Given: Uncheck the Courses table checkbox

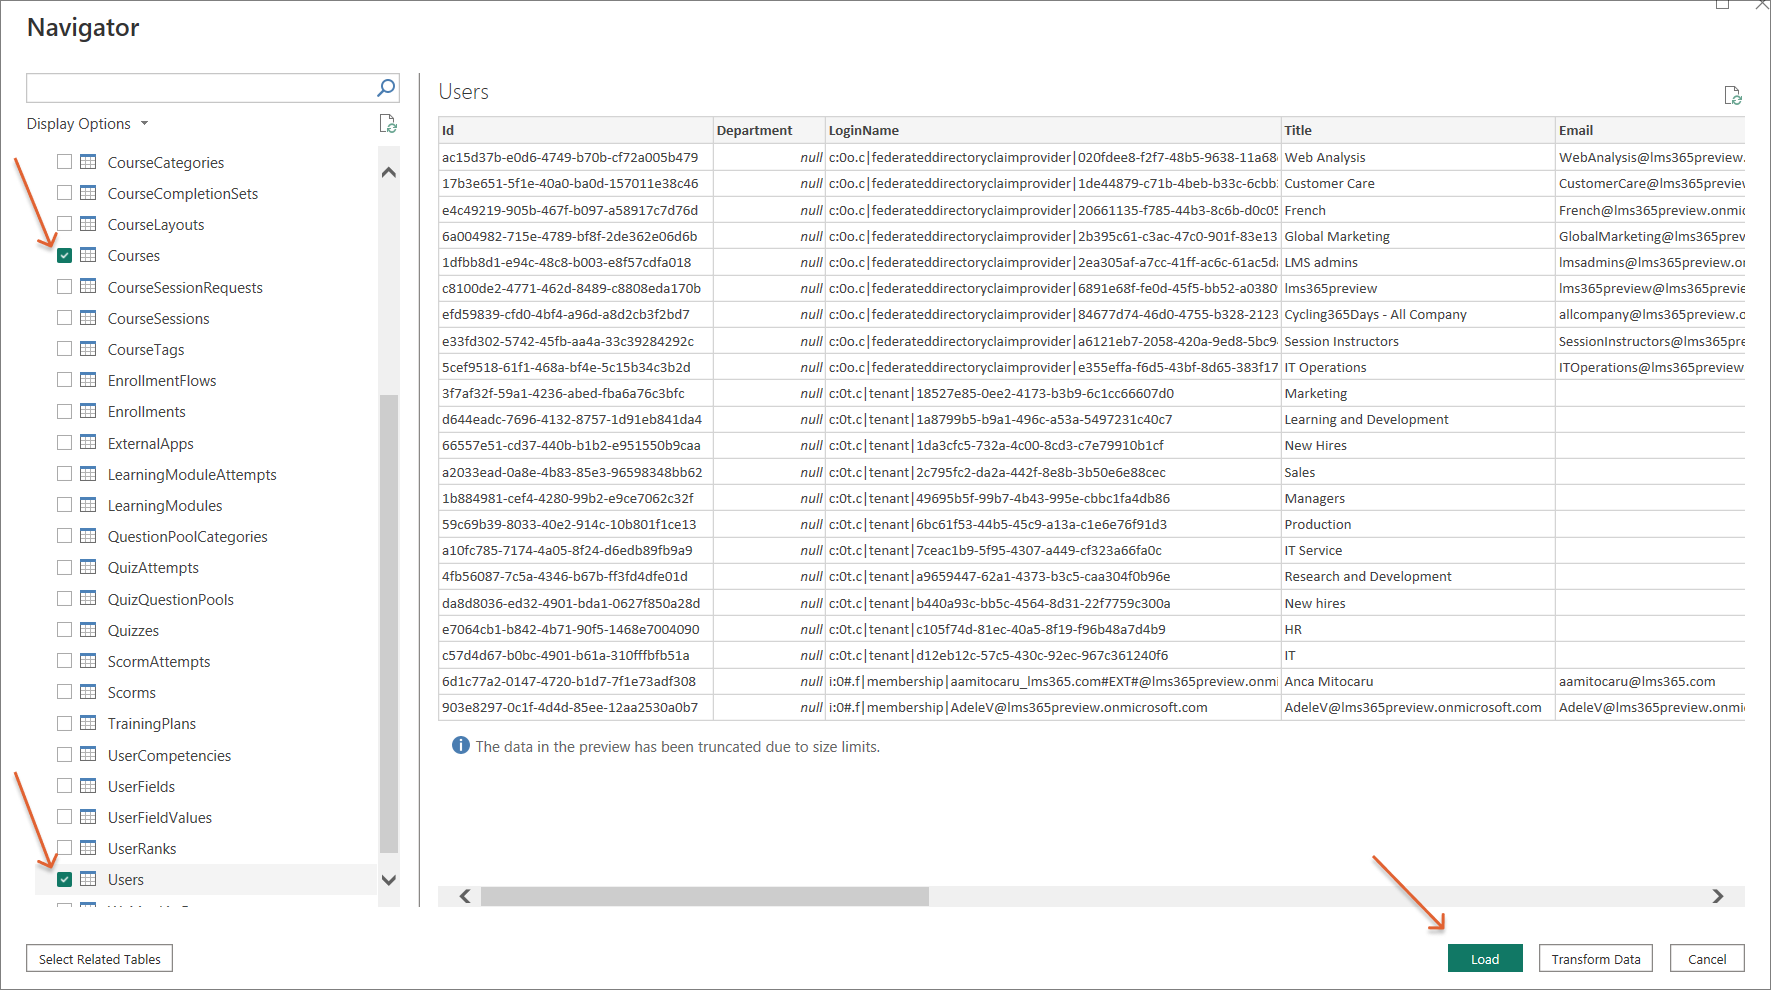Looking at the screenshot, I should (x=64, y=256).
